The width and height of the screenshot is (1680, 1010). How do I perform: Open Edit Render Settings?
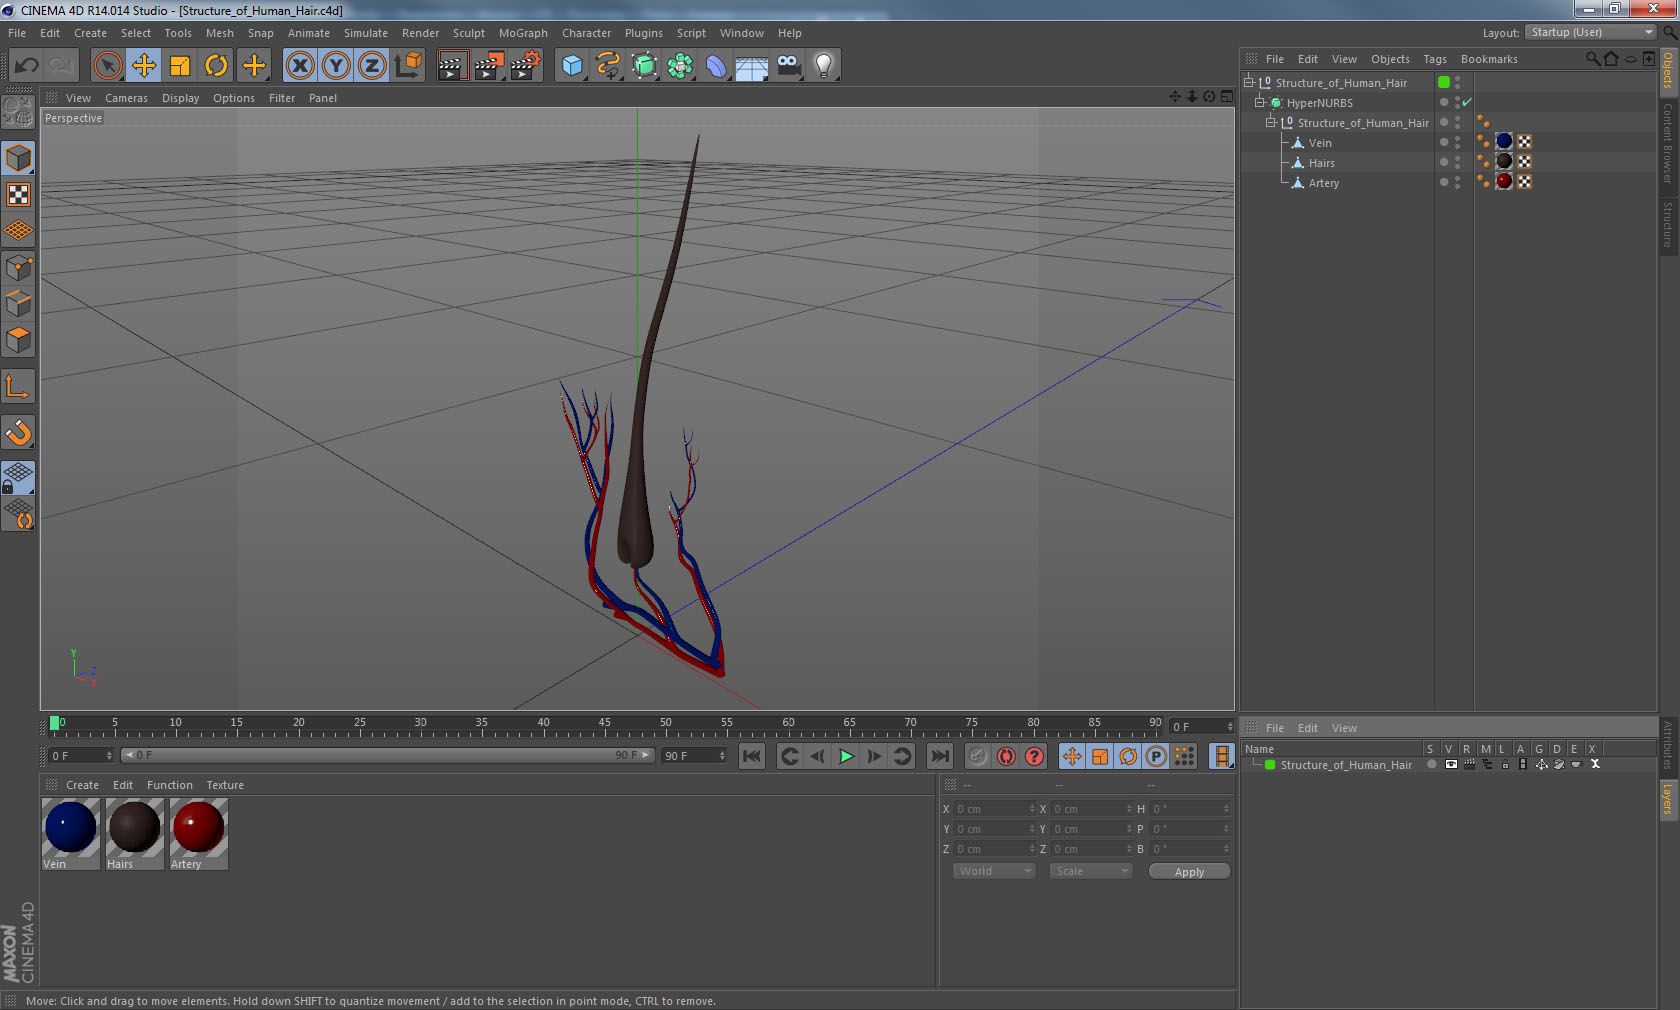coord(525,66)
